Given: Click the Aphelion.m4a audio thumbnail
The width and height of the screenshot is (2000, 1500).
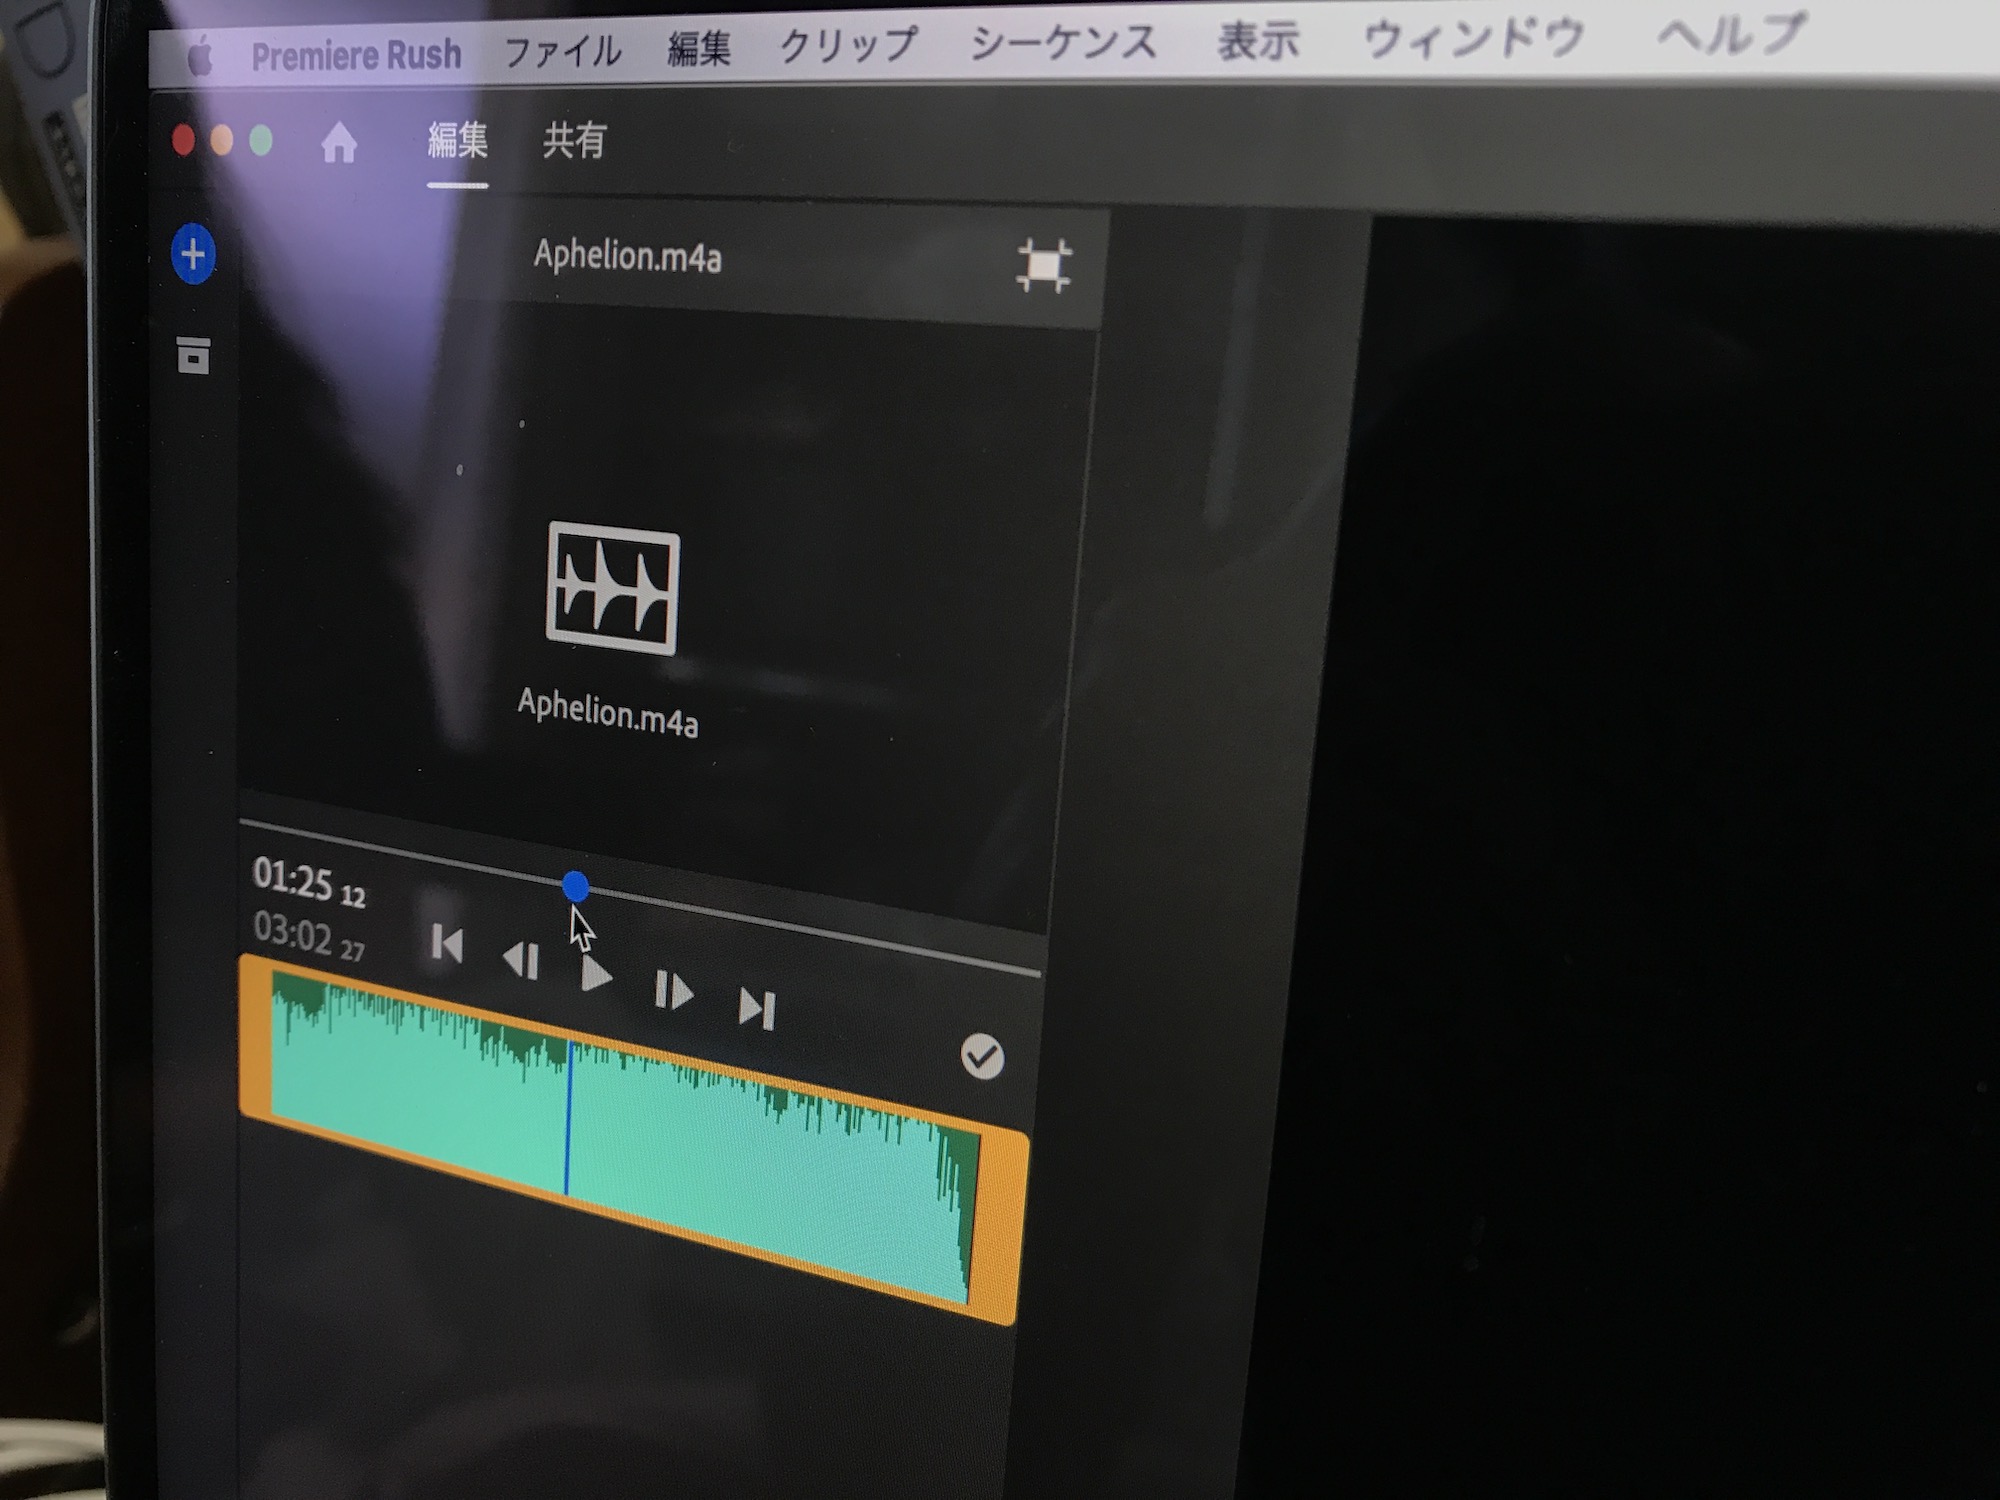Looking at the screenshot, I should click(x=613, y=590).
